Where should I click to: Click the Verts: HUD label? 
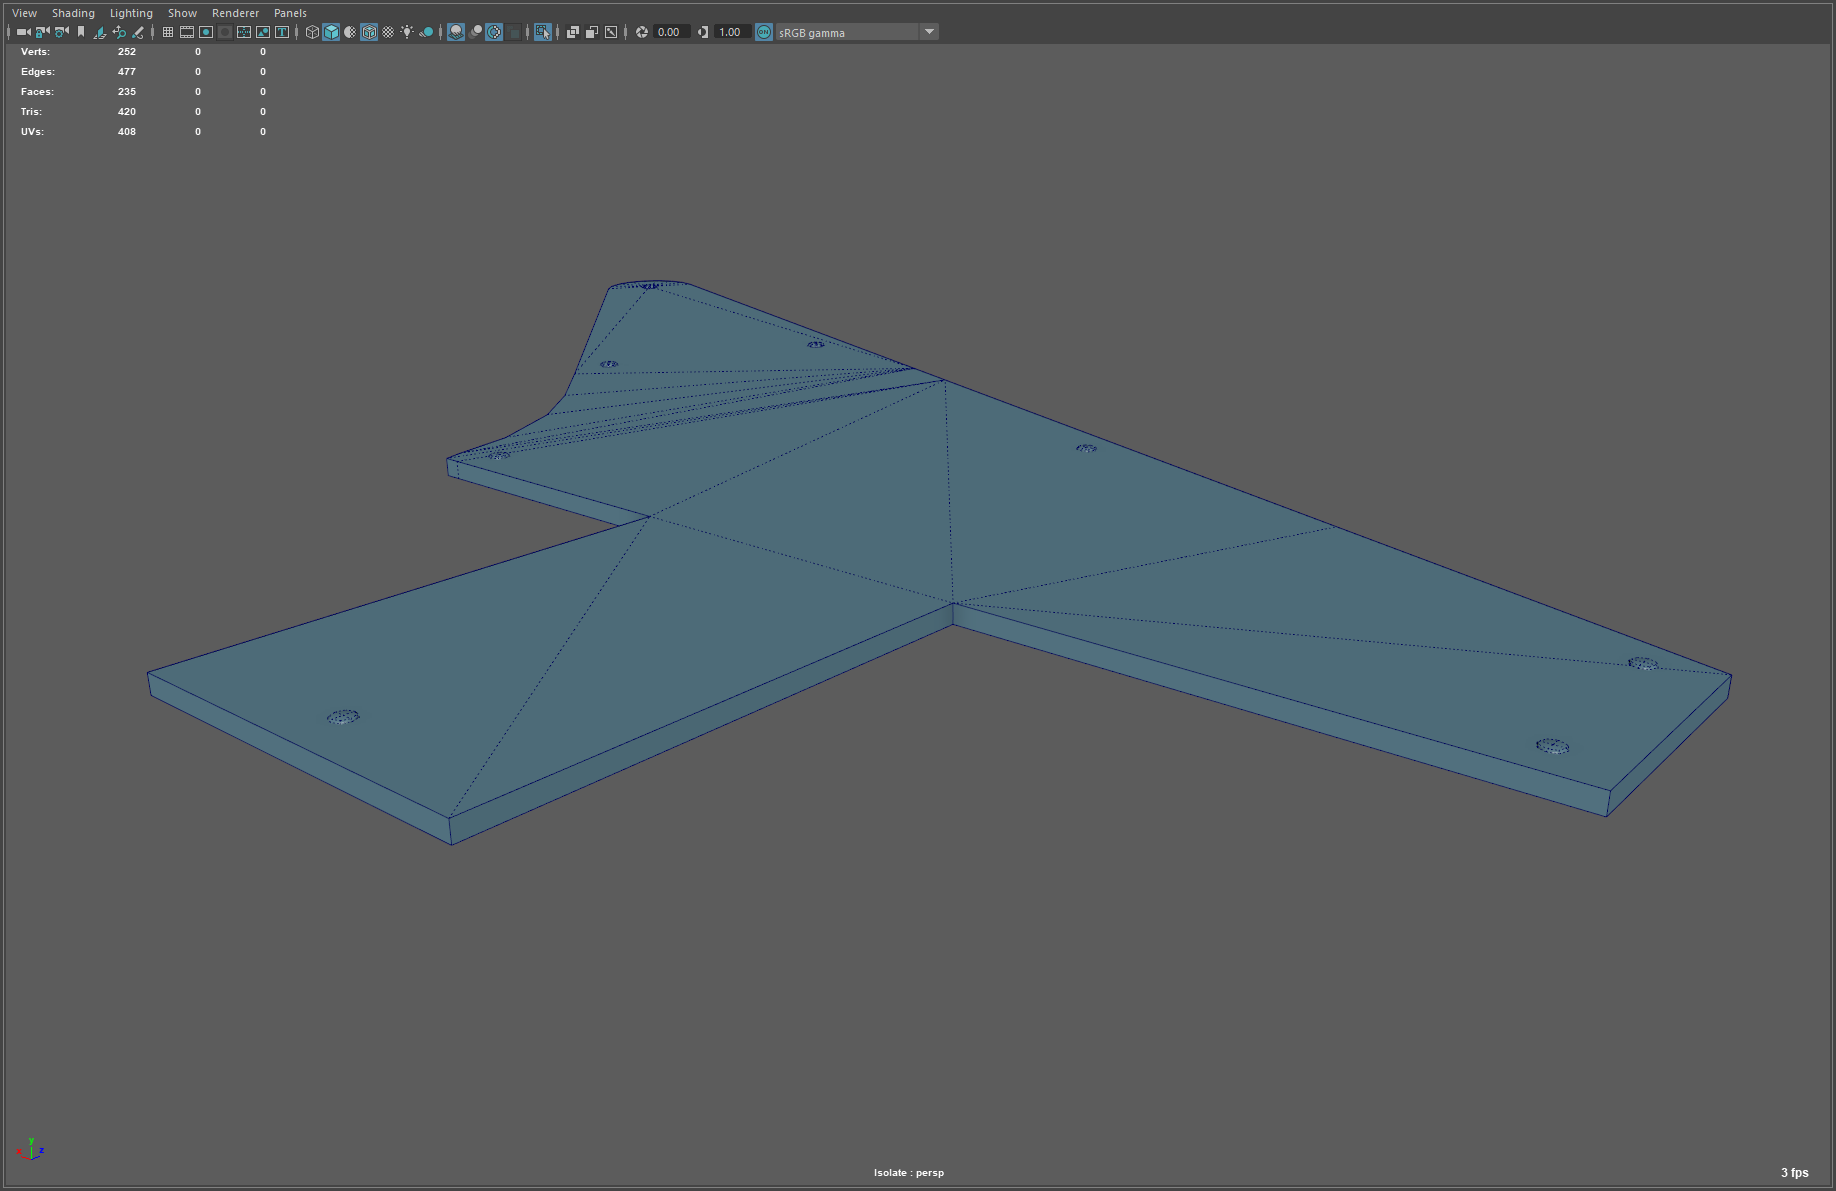pos(35,52)
